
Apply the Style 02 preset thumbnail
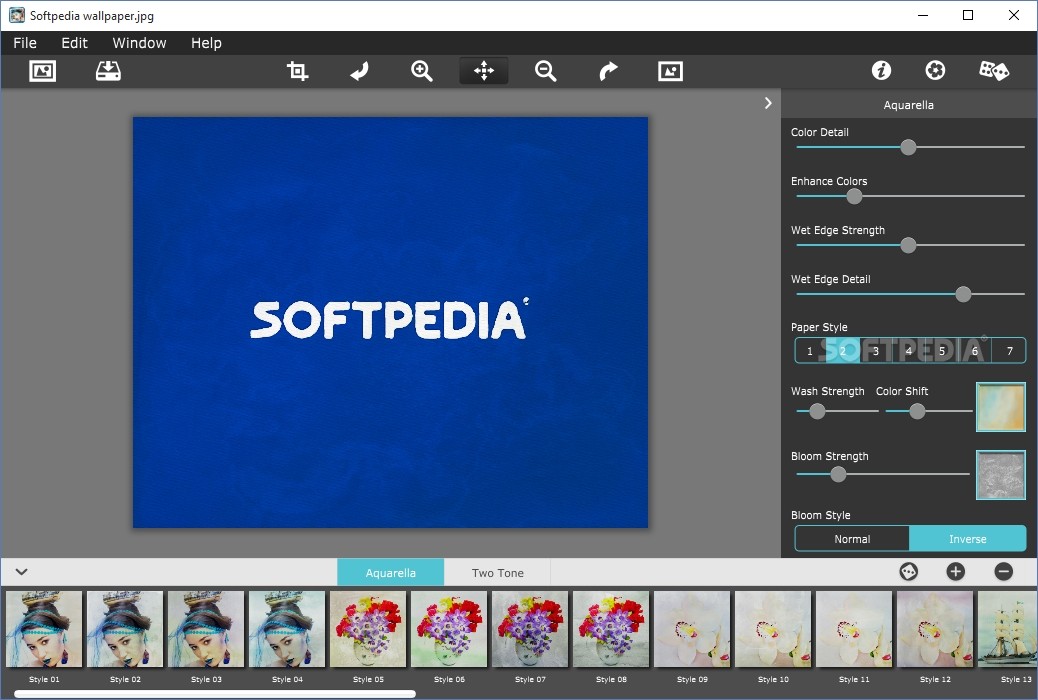(125, 629)
